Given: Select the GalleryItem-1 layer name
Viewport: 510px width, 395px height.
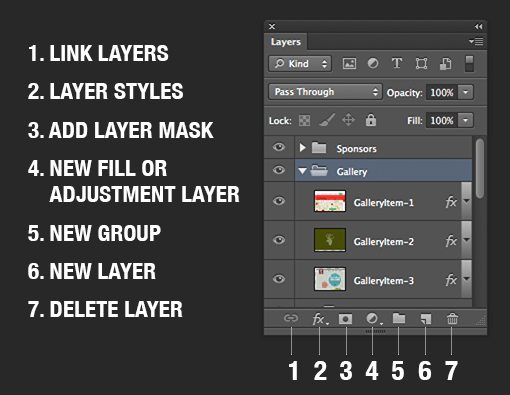Looking at the screenshot, I should [384, 203].
